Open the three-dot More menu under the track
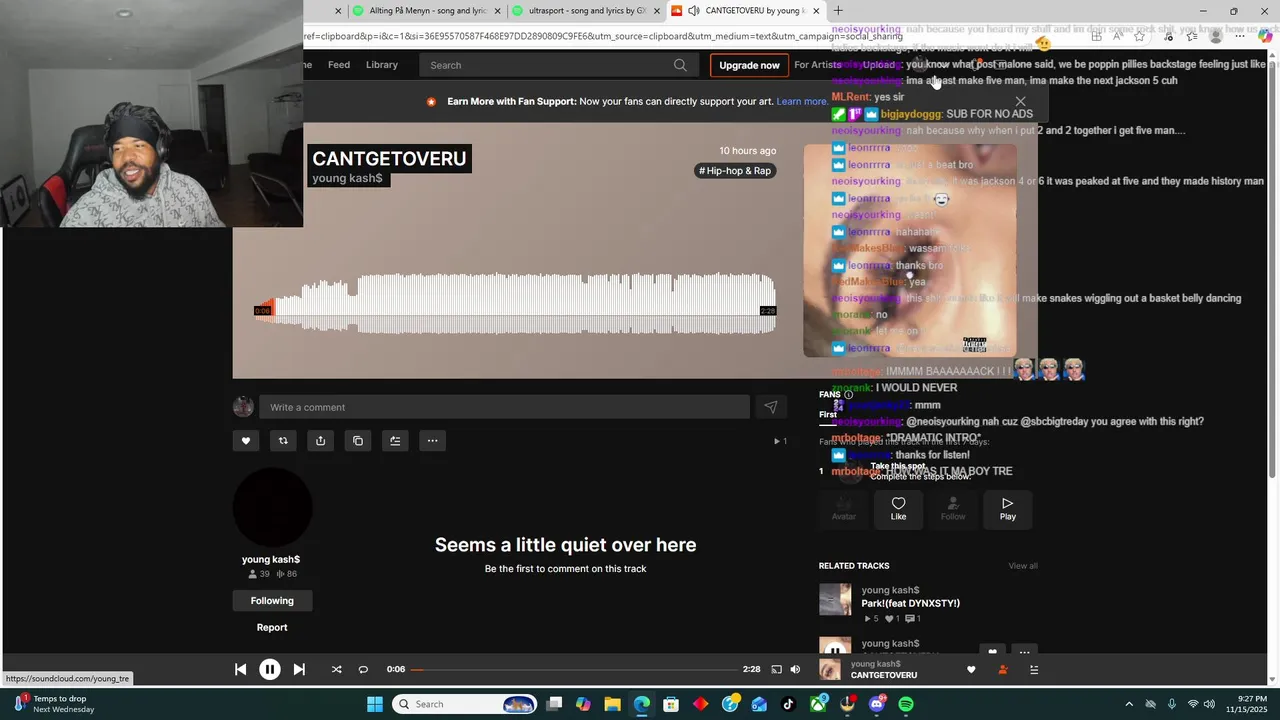 (432, 440)
